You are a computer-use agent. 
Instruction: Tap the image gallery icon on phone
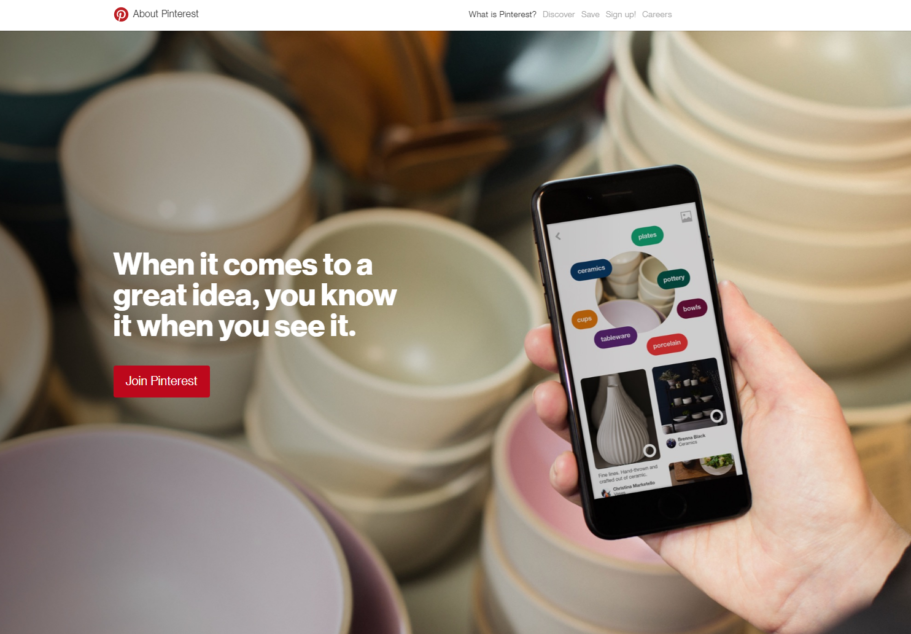tap(686, 217)
